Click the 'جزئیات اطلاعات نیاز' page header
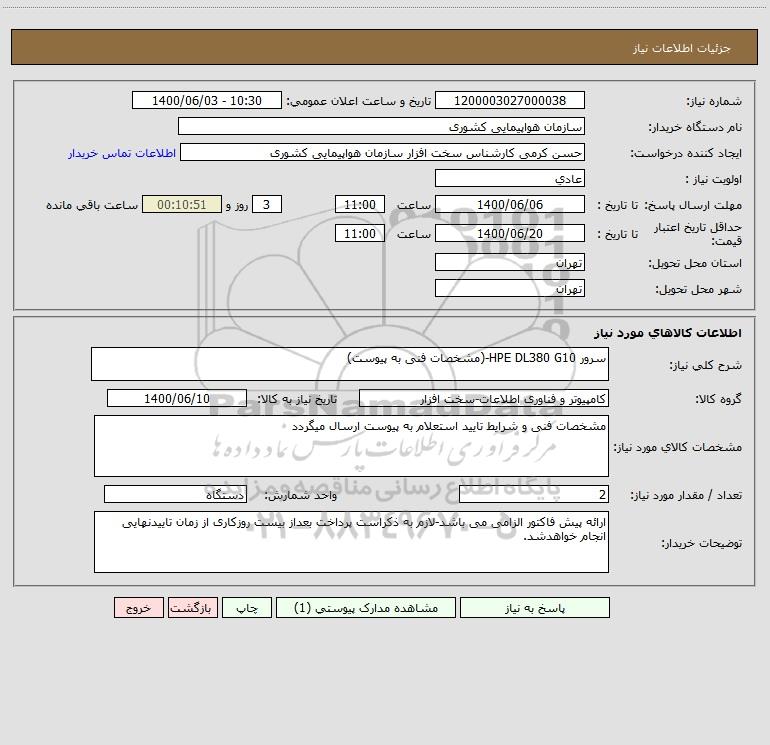The width and height of the screenshot is (770, 745). click(x=682, y=48)
